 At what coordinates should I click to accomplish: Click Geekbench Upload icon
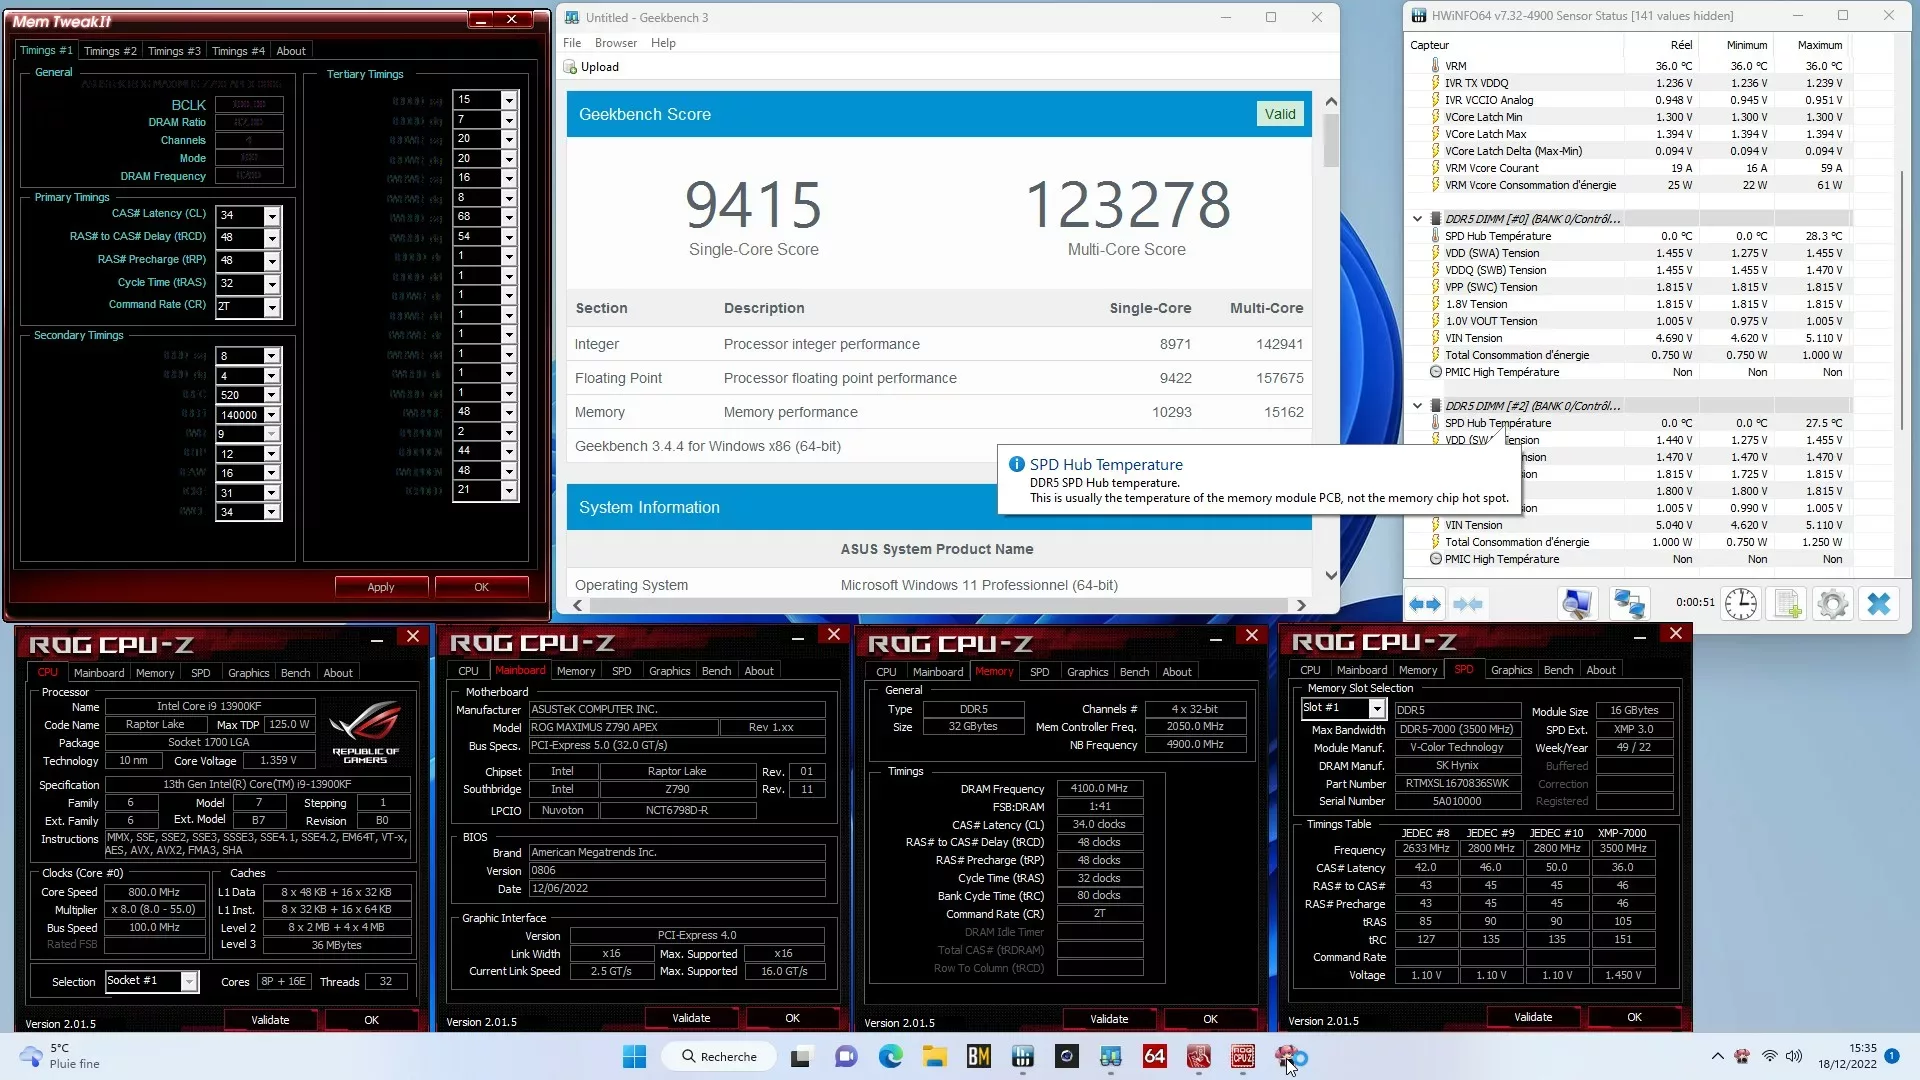(x=571, y=67)
